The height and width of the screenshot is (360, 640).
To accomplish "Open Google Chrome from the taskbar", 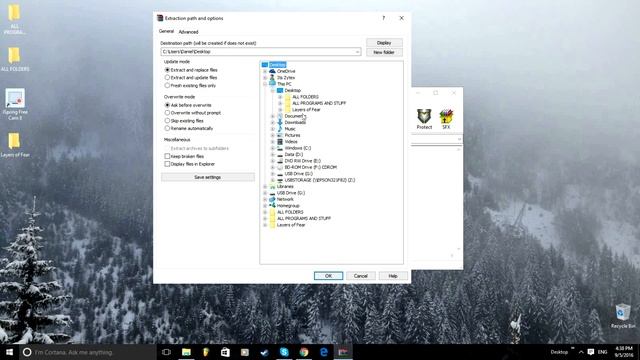I will click(x=304, y=352).
